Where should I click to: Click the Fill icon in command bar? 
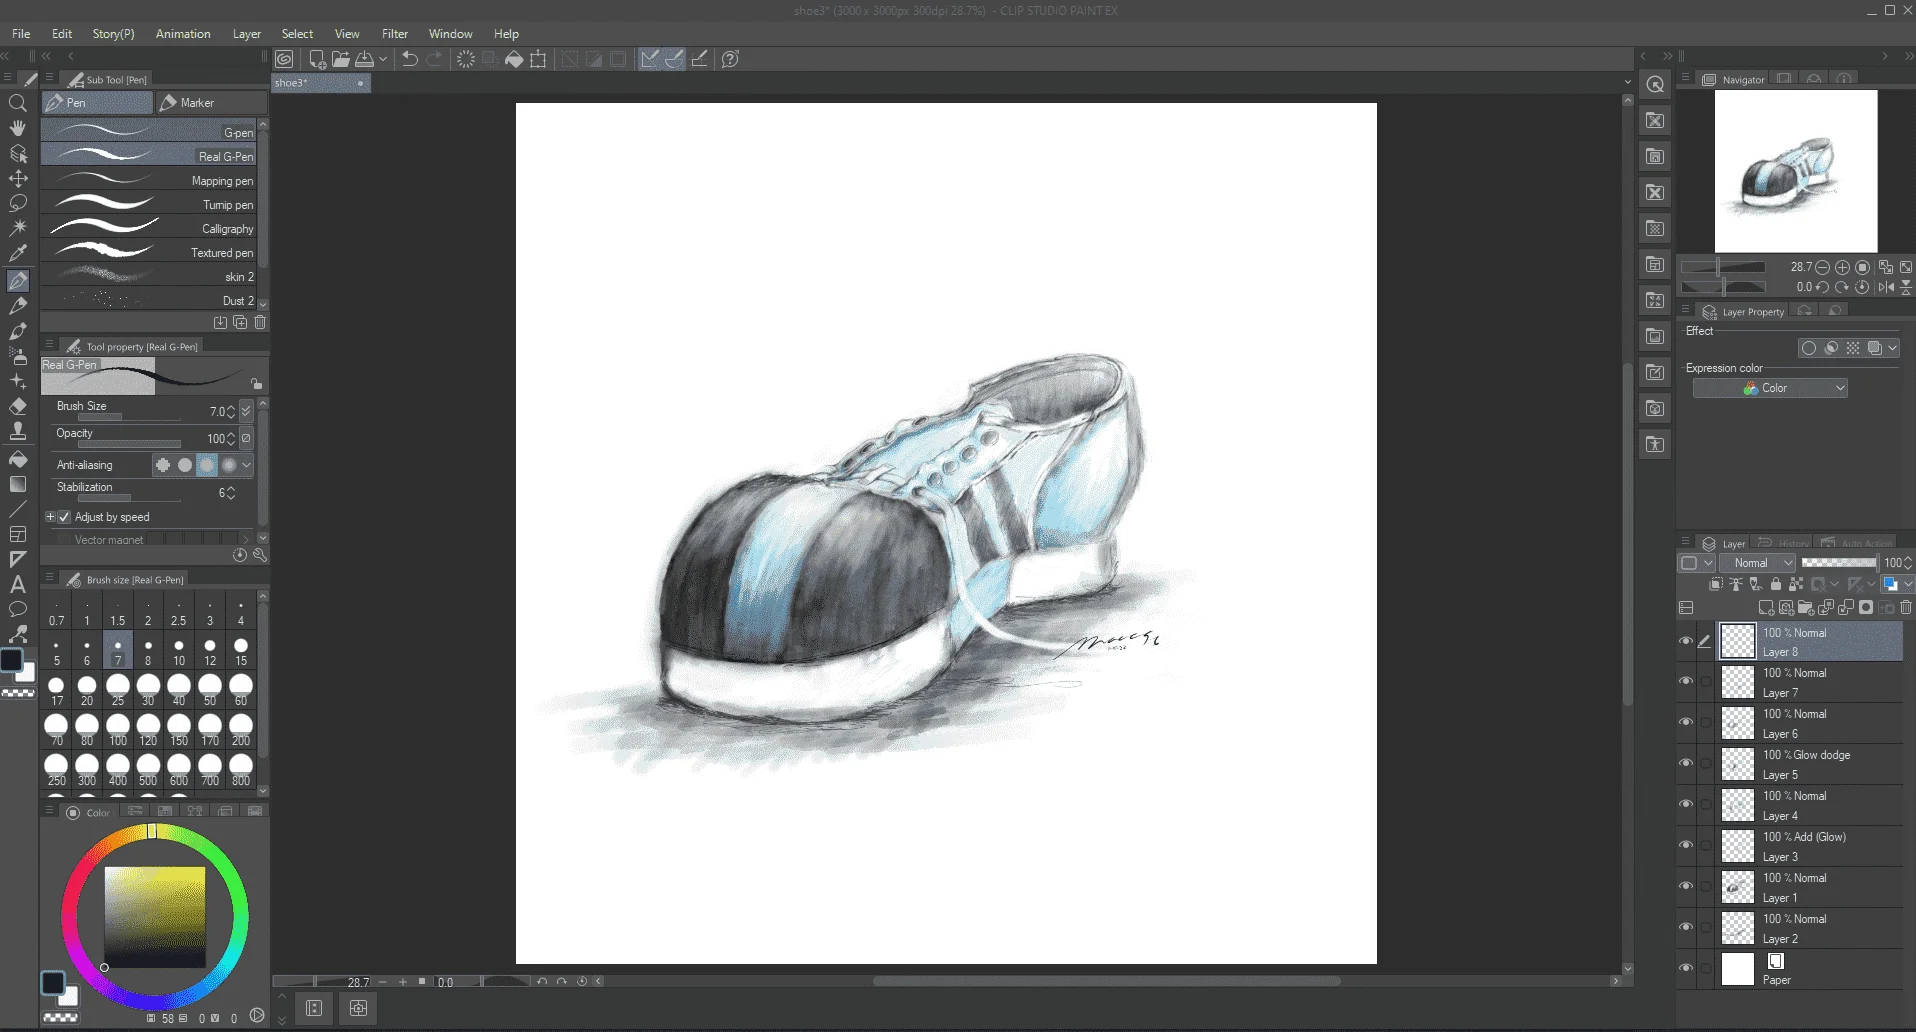tap(514, 59)
